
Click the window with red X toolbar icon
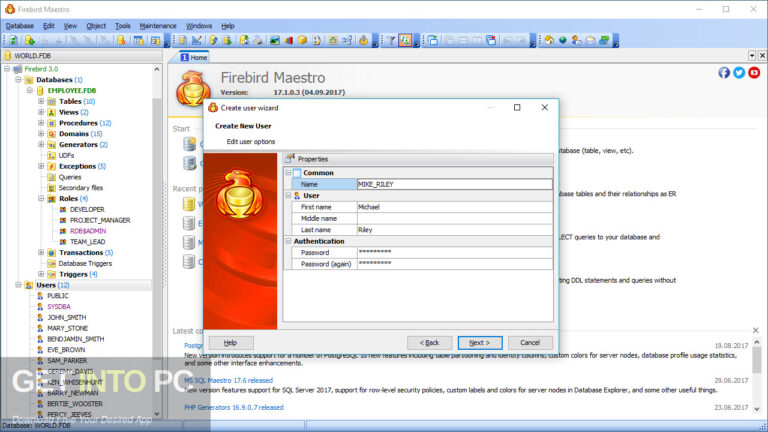(x=491, y=41)
